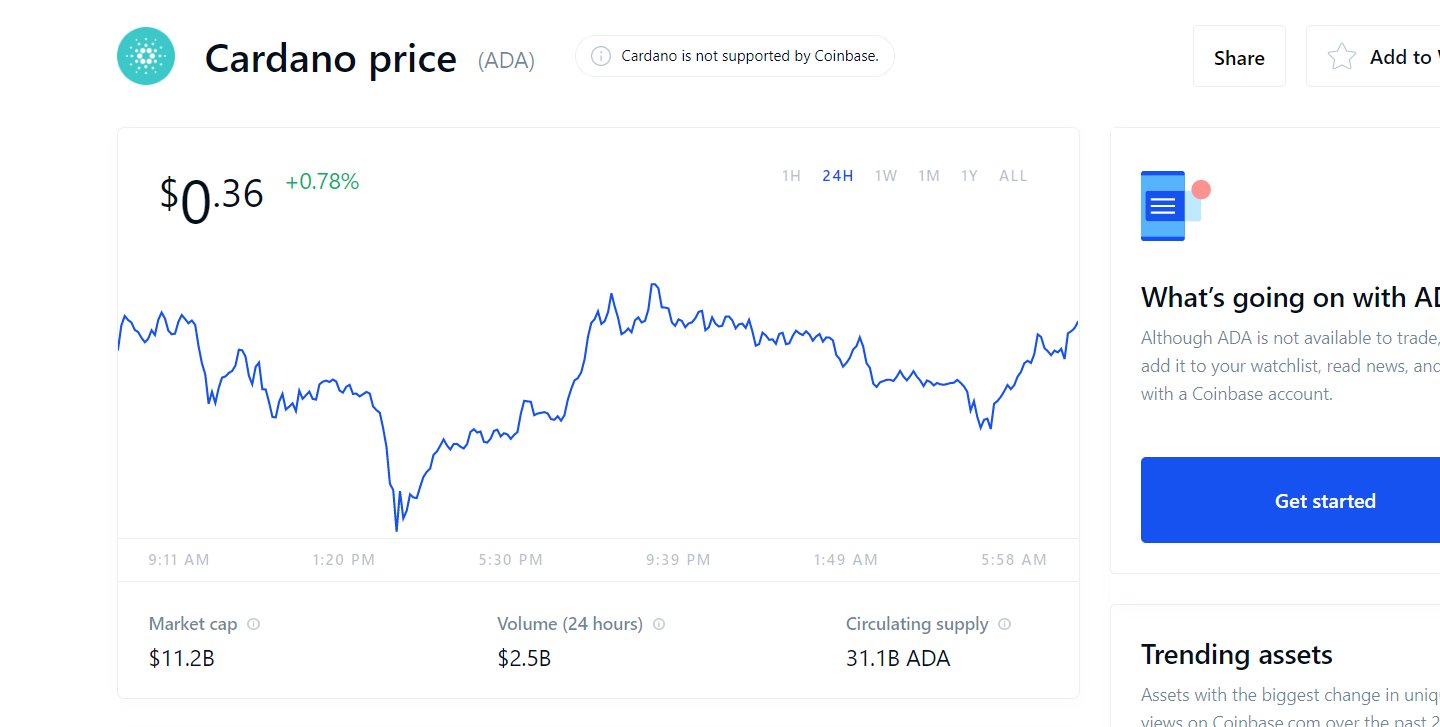Click the chart's lowest price dip point

click(397, 529)
